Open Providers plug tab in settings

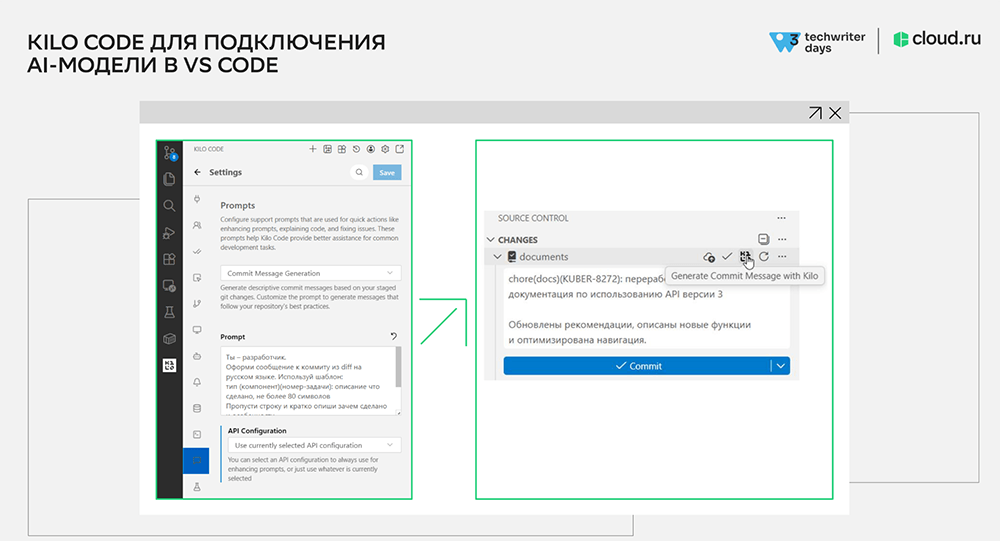click(197, 199)
